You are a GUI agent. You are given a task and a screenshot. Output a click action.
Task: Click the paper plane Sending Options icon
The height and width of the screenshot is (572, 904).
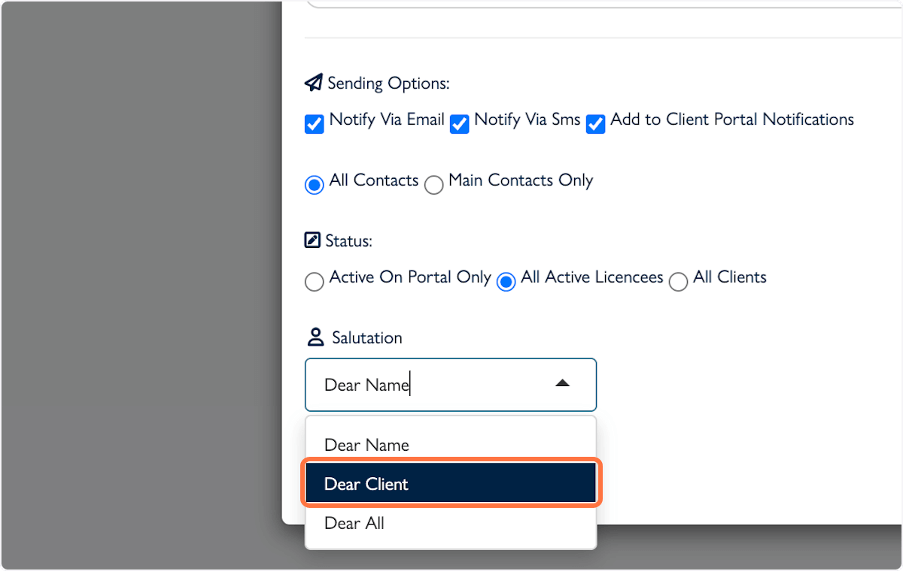point(314,83)
